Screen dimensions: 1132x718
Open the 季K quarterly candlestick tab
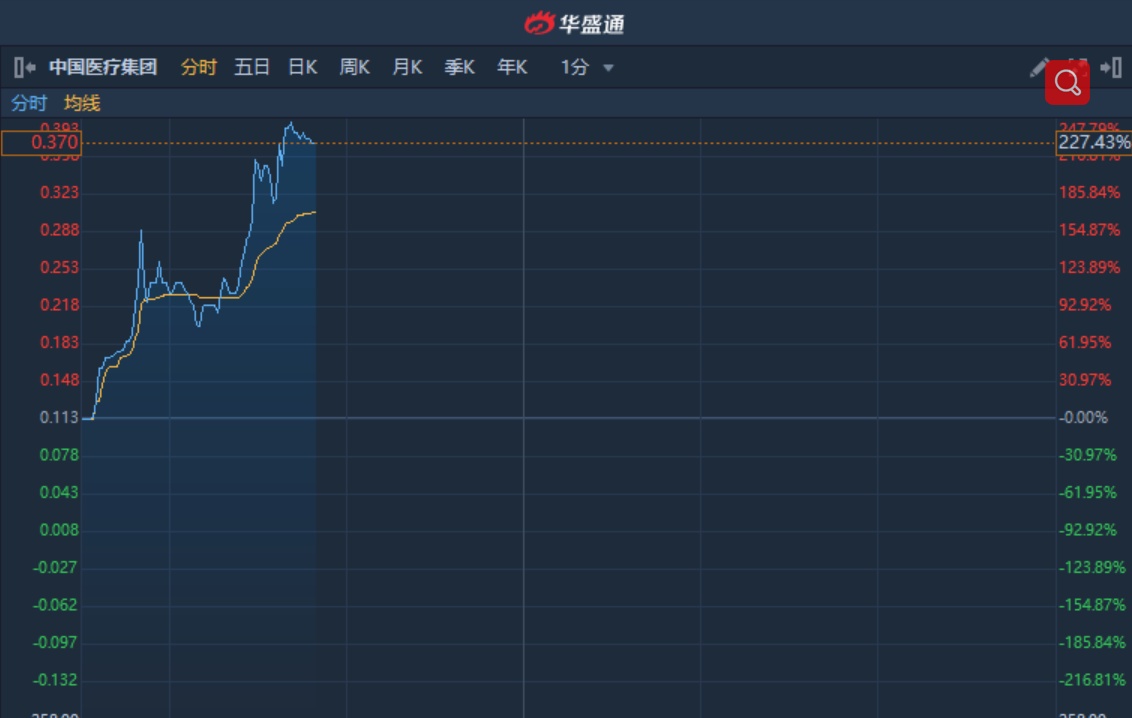point(459,68)
